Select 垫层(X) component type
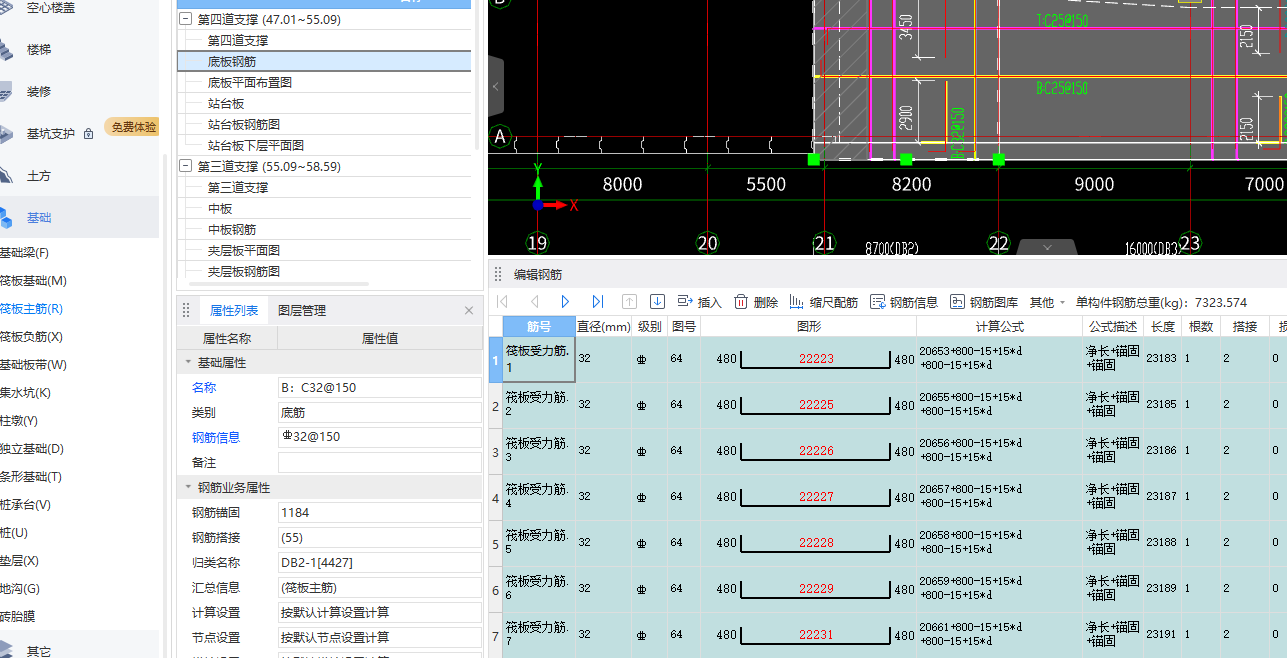This screenshot has width=1287, height=658. pyautogui.click(x=19, y=561)
